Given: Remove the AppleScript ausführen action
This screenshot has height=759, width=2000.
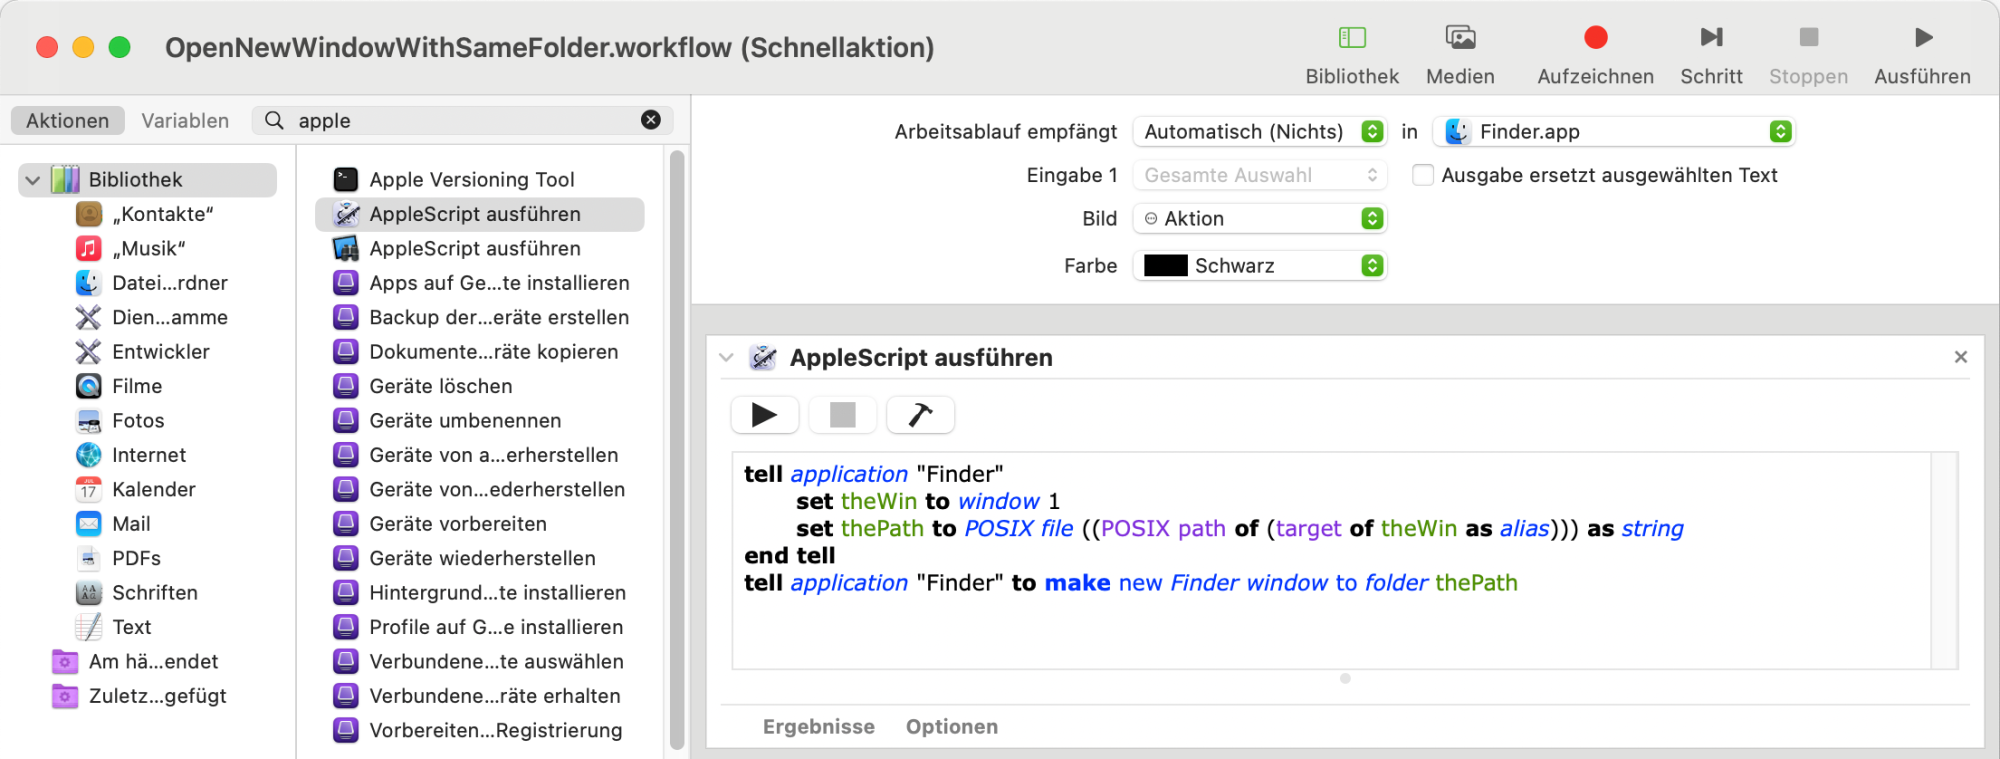Looking at the screenshot, I should point(1961,357).
